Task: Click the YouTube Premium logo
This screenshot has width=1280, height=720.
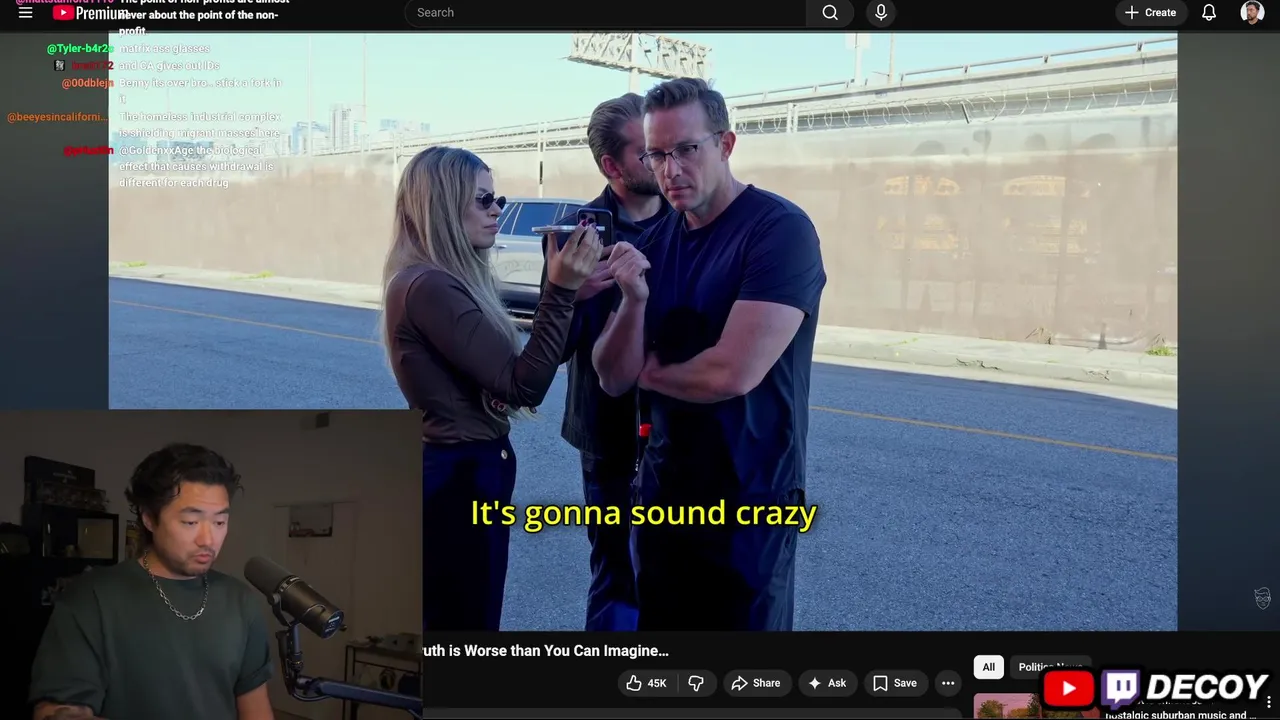Action: click(x=90, y=13)
